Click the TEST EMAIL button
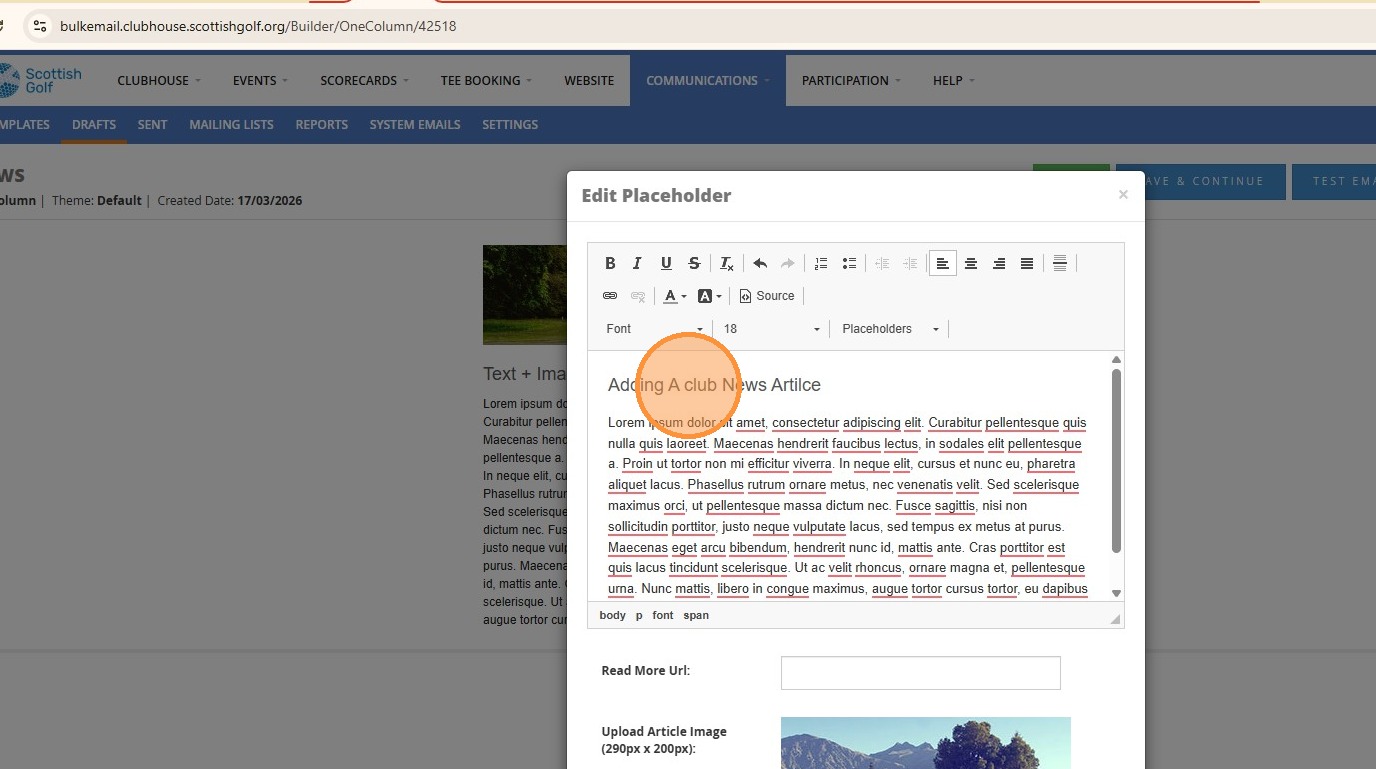 [x=1334, y=181]
